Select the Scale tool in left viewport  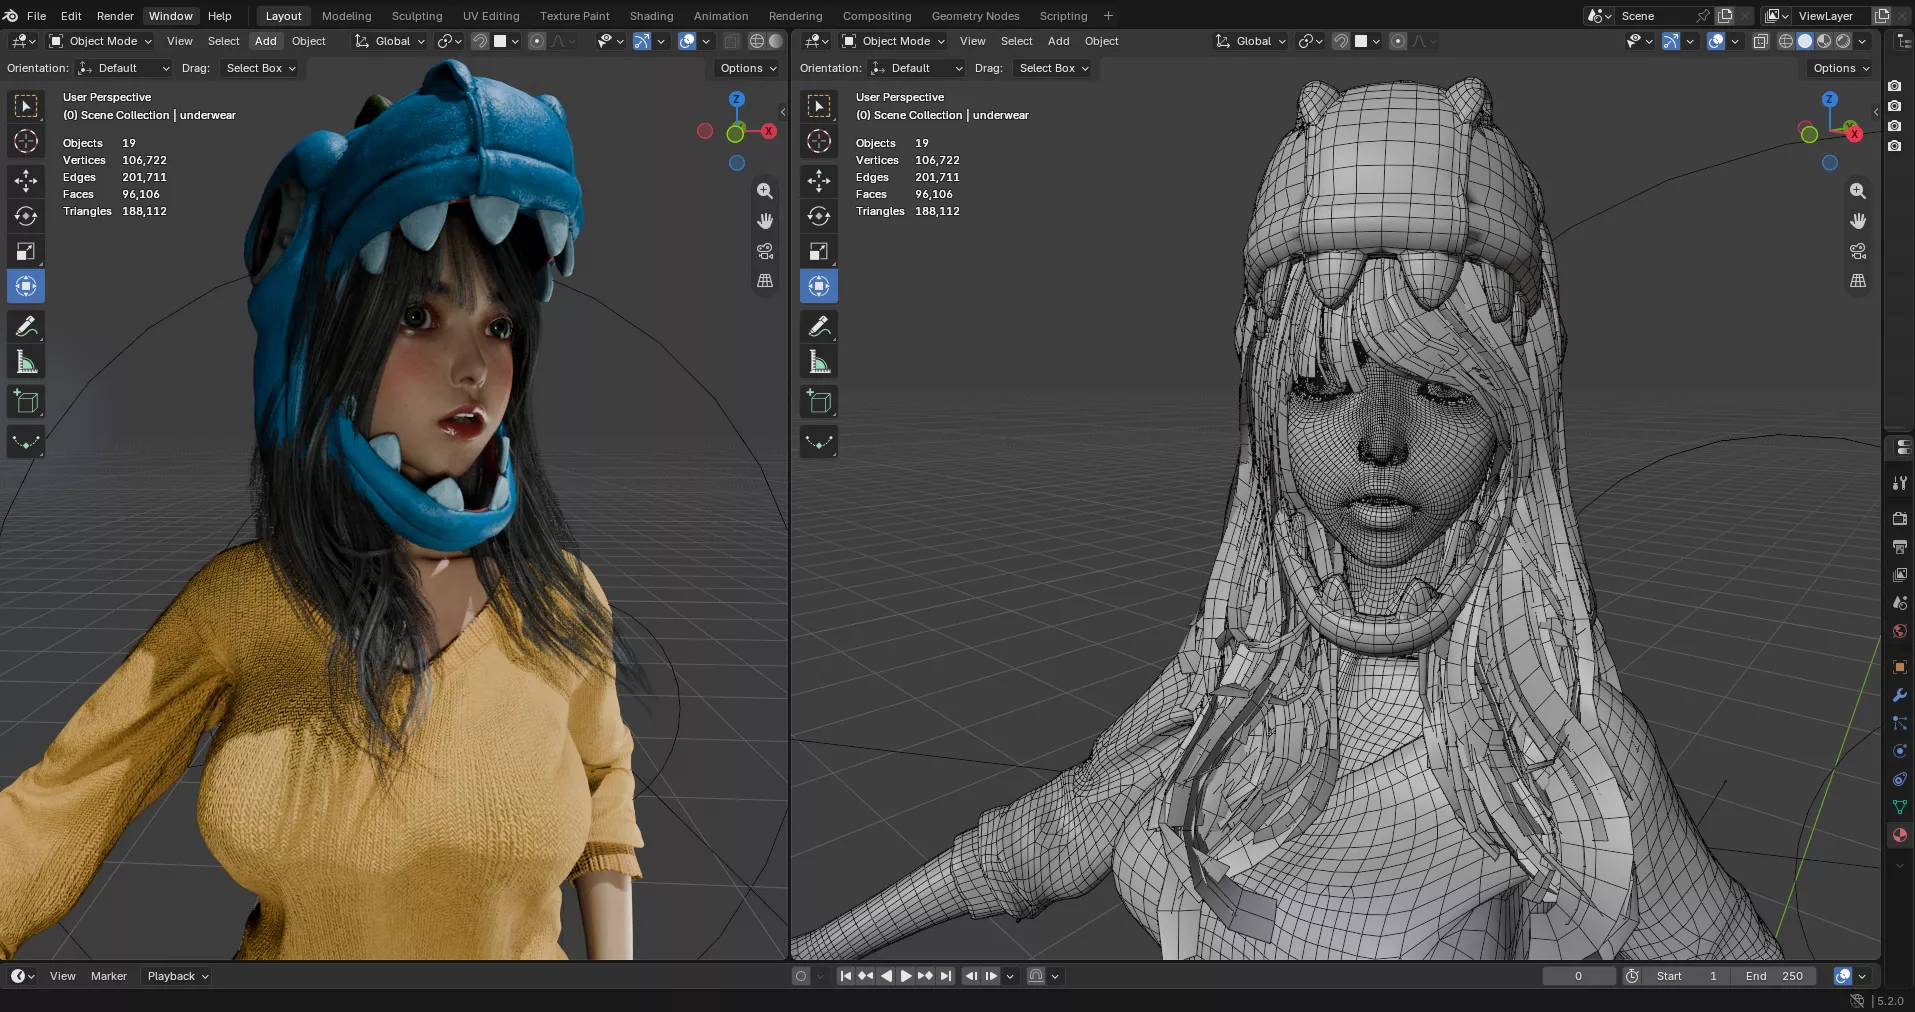tap(26, 251)
